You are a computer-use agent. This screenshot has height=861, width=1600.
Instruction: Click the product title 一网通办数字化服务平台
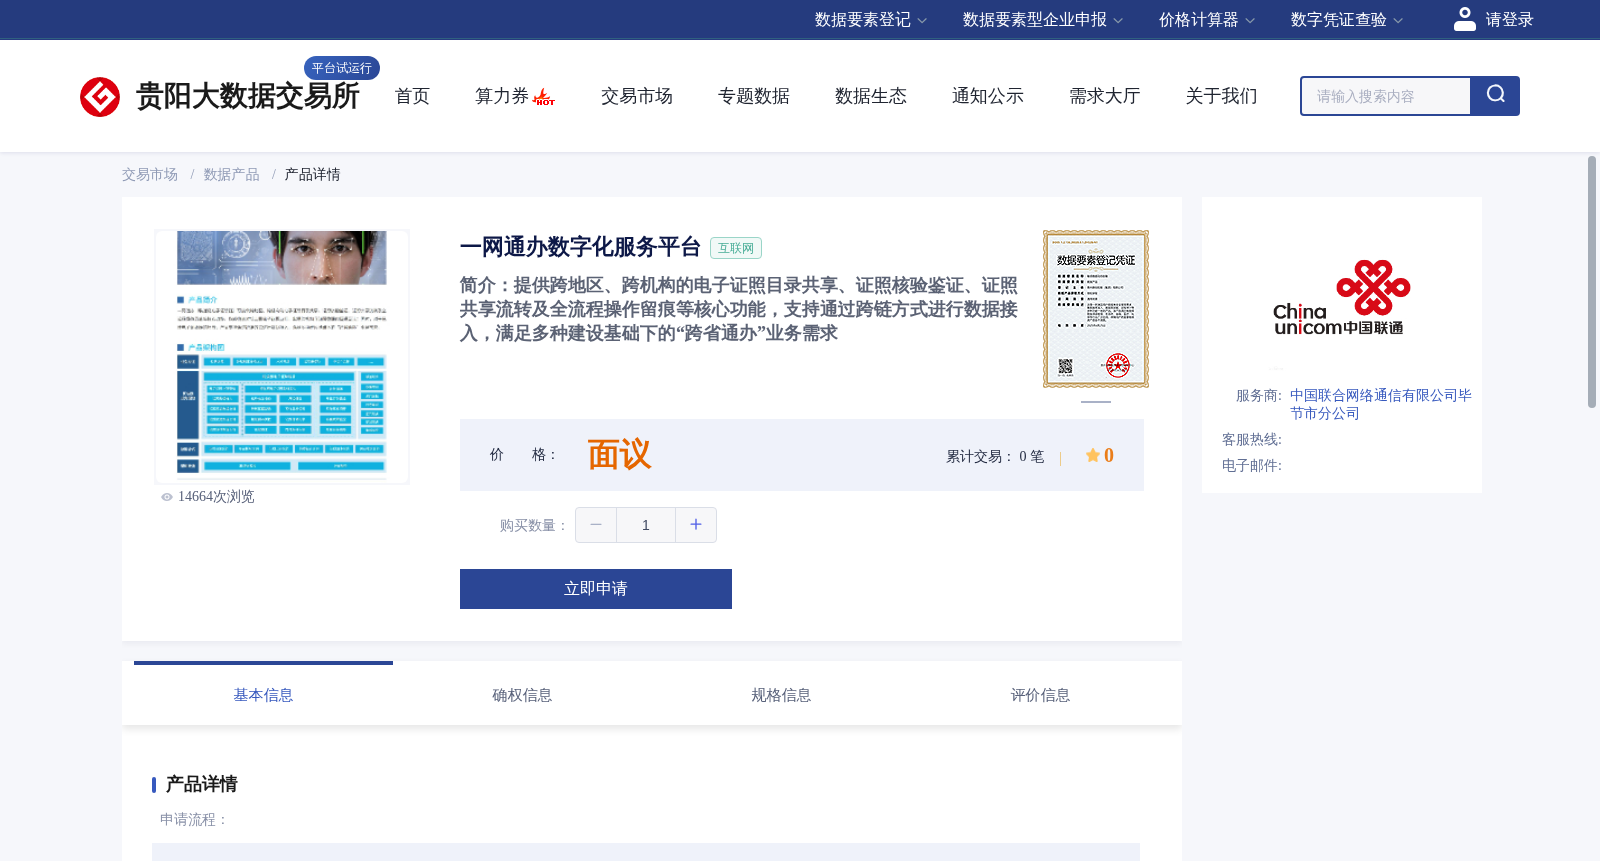580,247
